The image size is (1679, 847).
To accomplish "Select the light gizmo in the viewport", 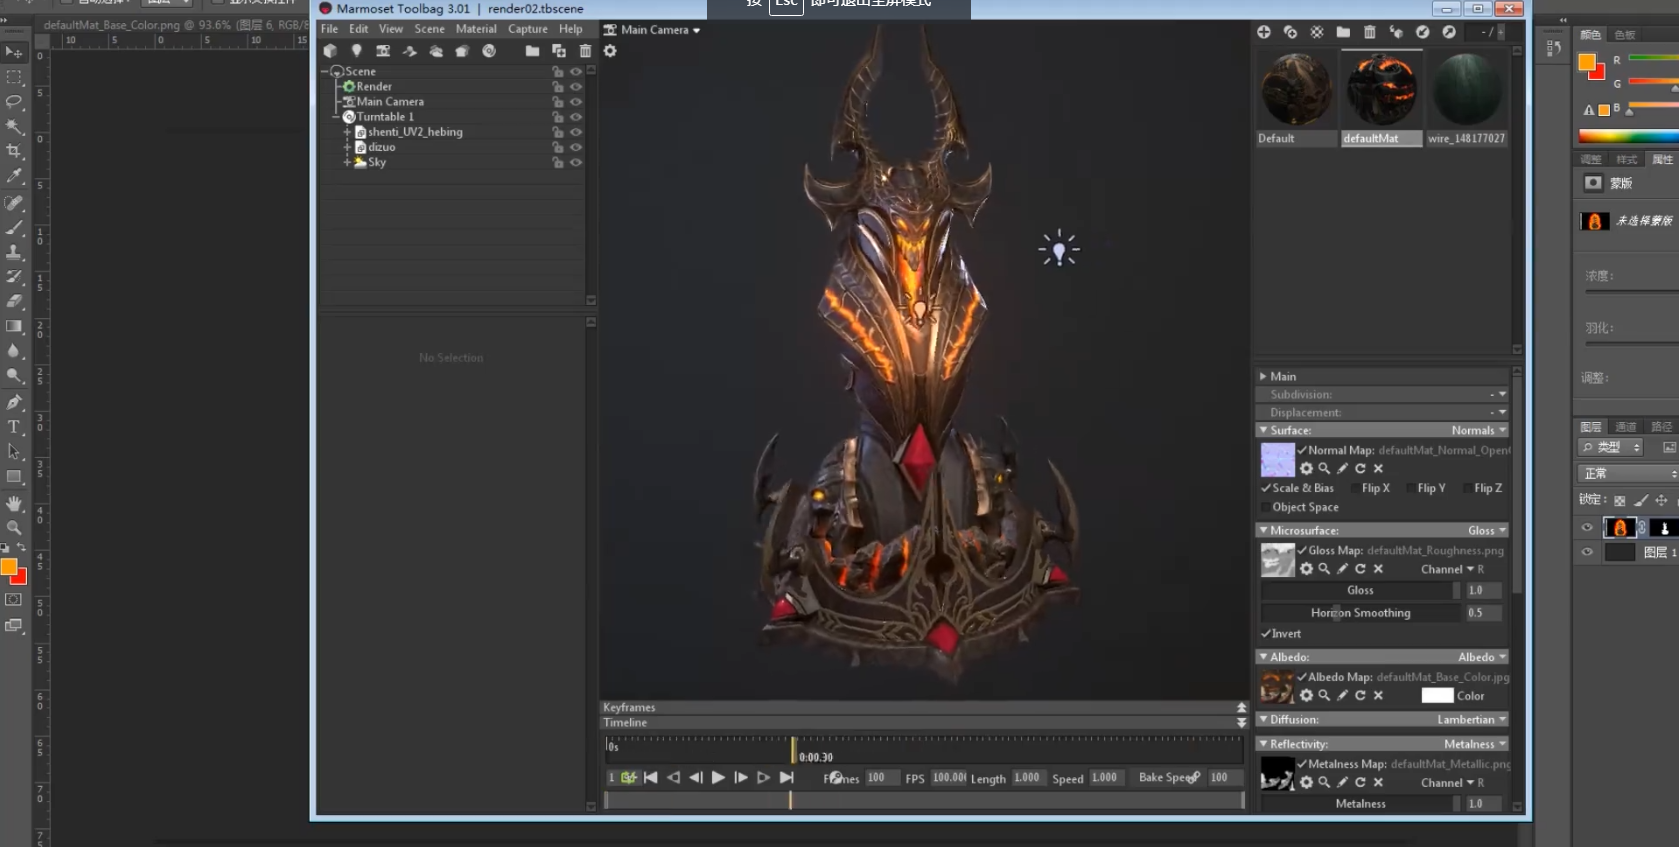I will (1059, 248).
